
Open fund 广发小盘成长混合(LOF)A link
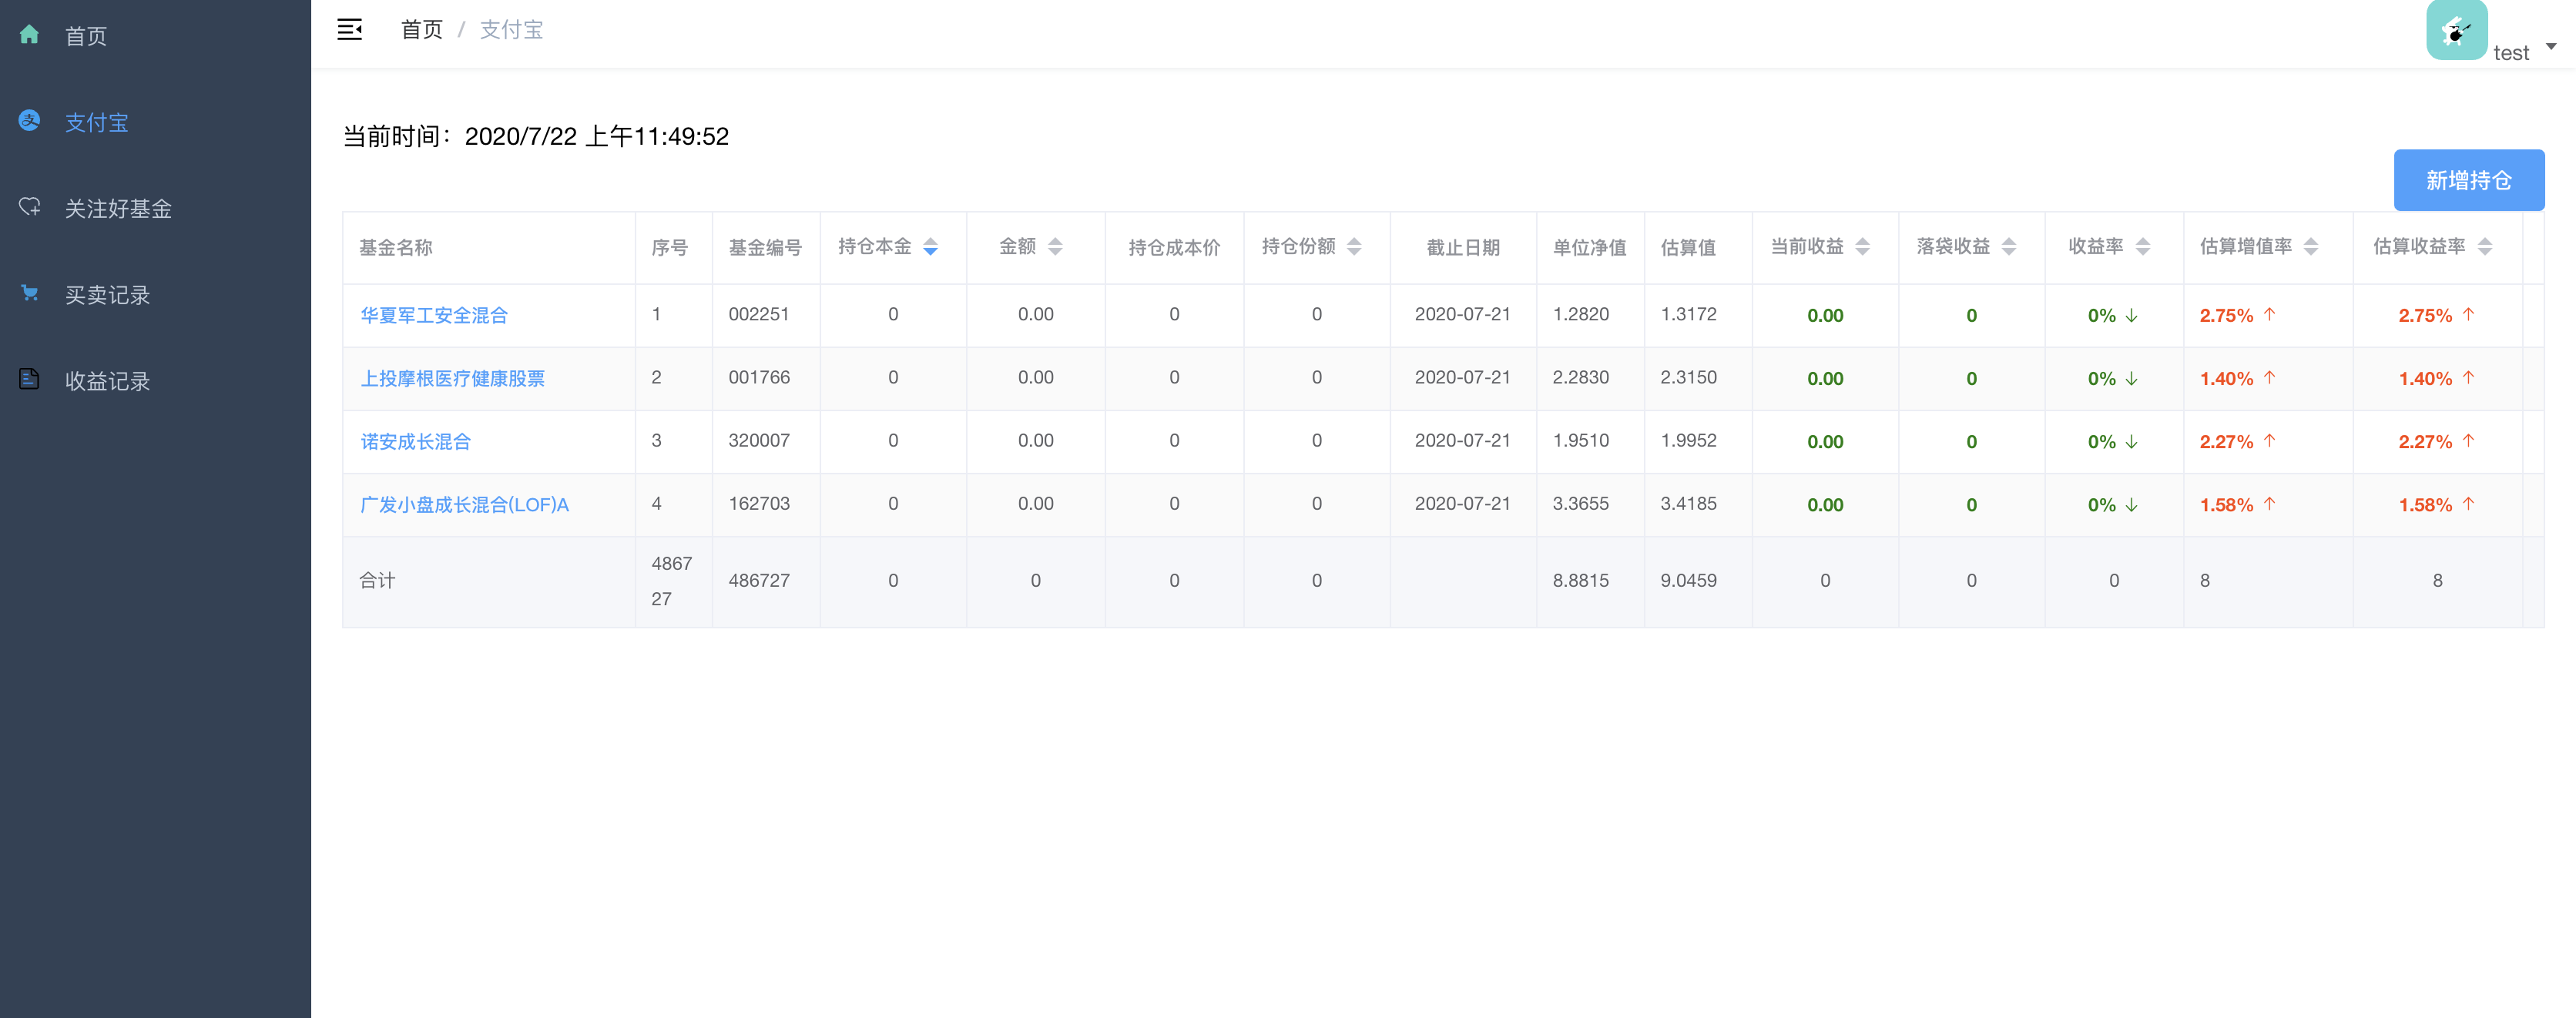tap(464, 504)
